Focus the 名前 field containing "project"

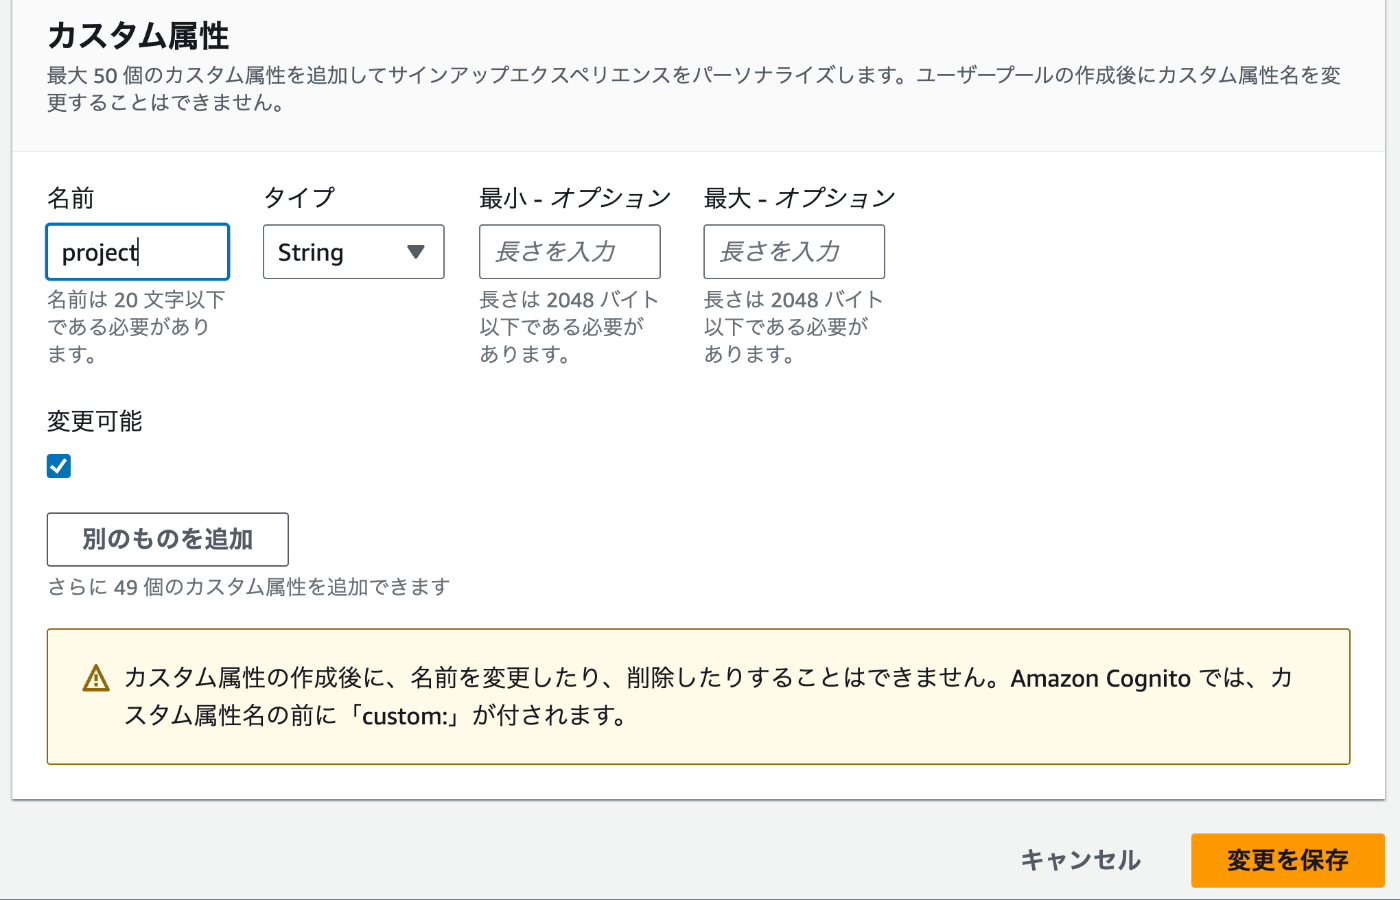(138, 252)
